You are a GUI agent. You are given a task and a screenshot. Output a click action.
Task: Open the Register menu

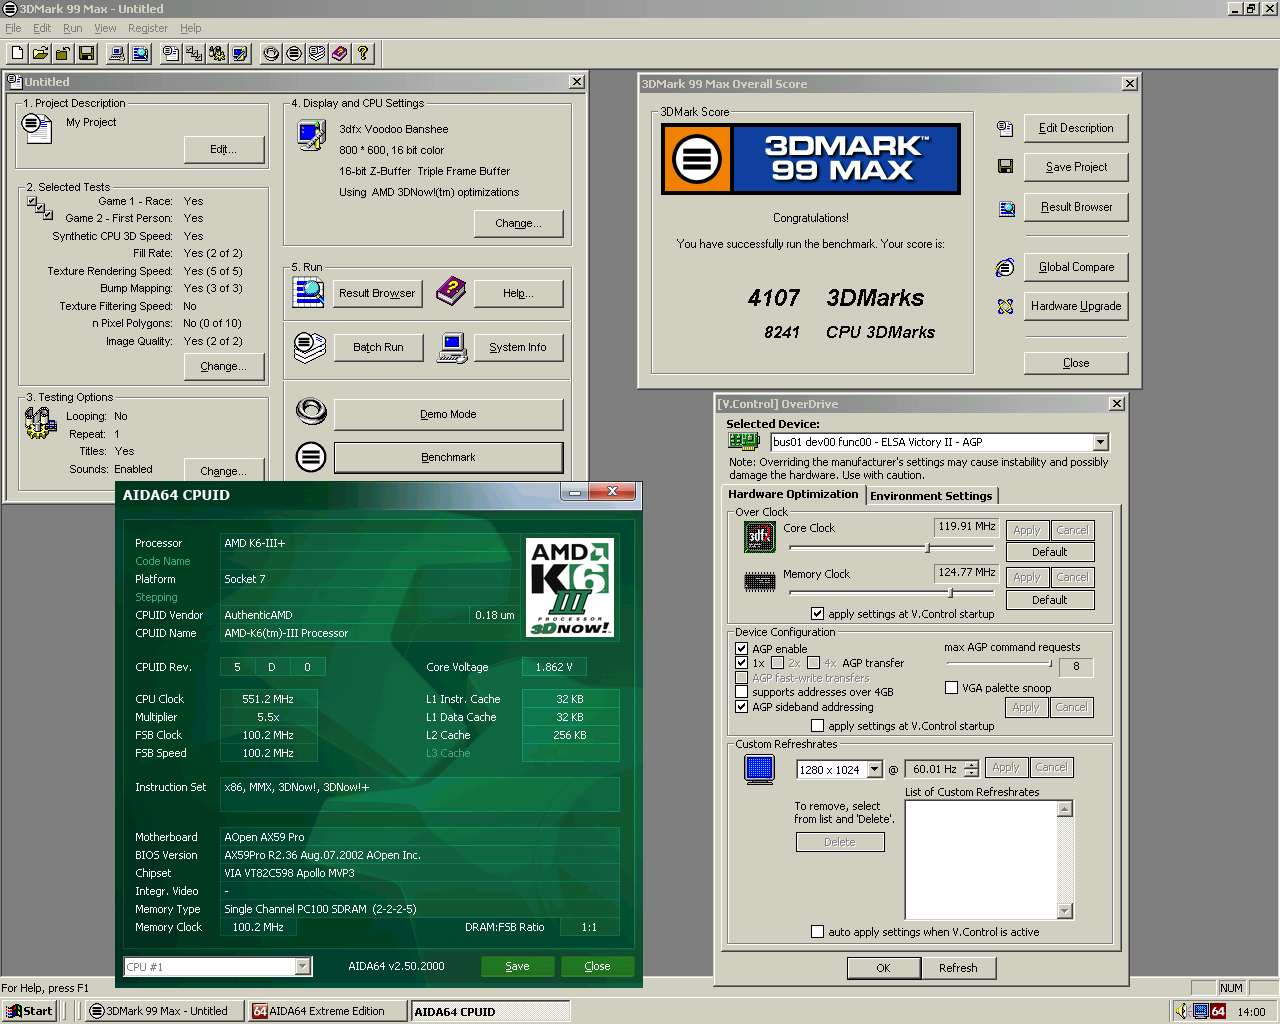148,28
